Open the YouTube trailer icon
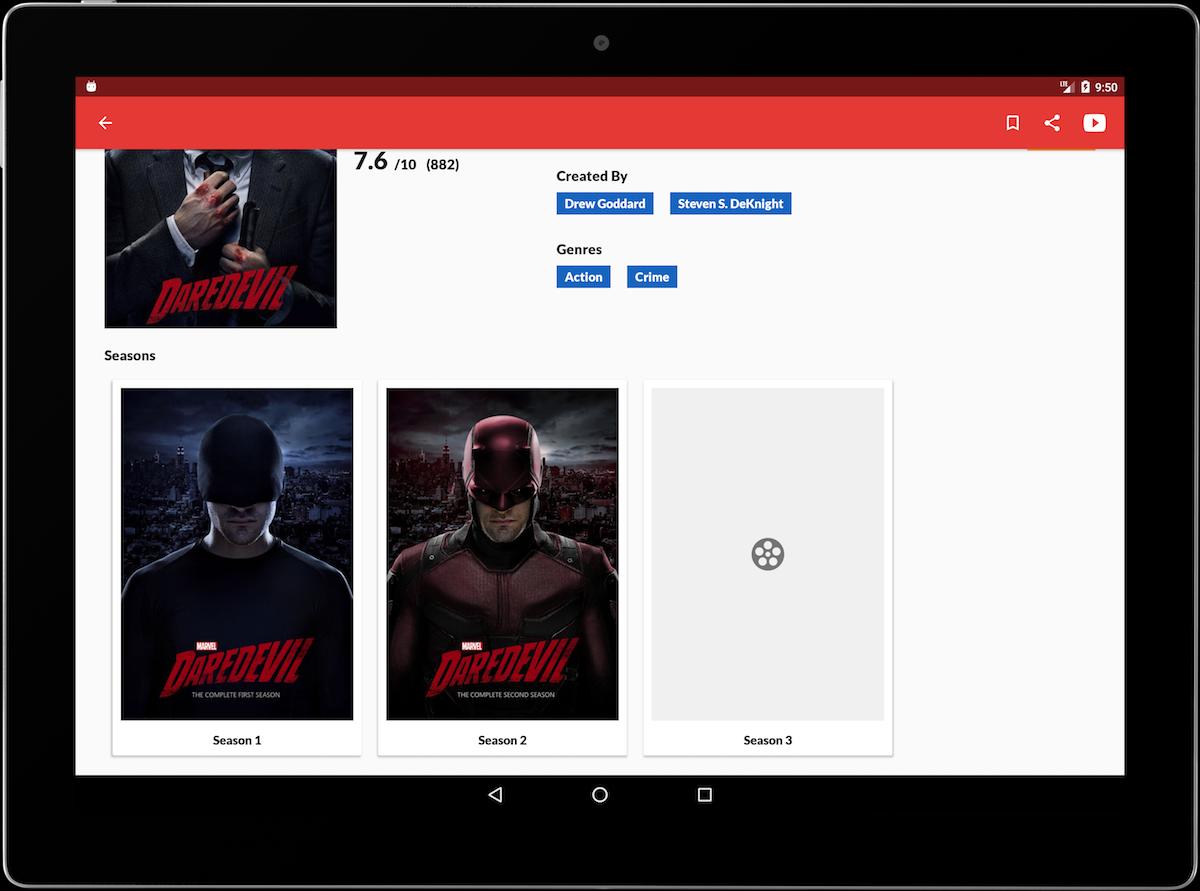The image size is (1200, 891). (1094, 123)
